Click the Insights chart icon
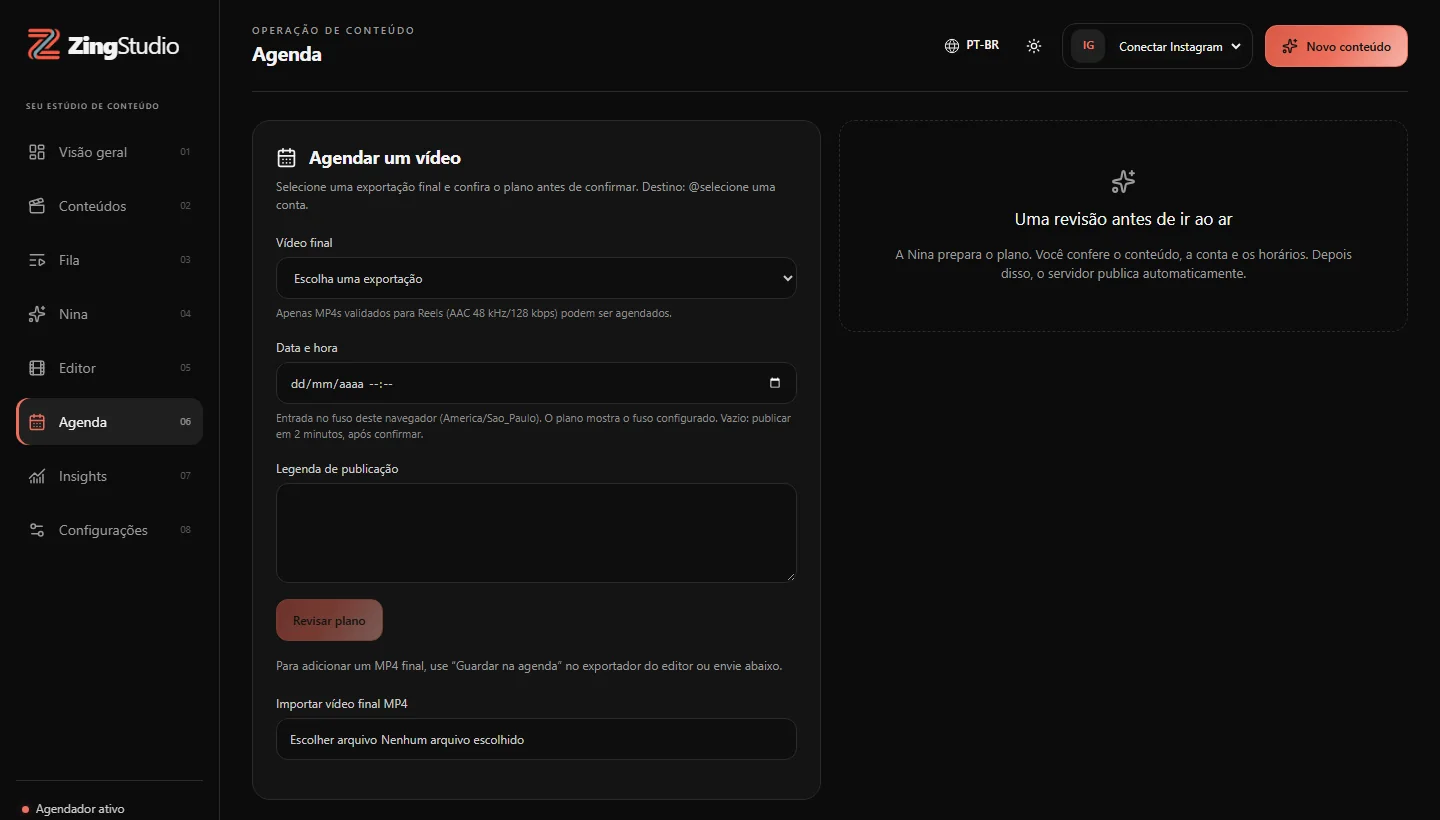Screen dimensions: 1440x820 pos(37,476)
